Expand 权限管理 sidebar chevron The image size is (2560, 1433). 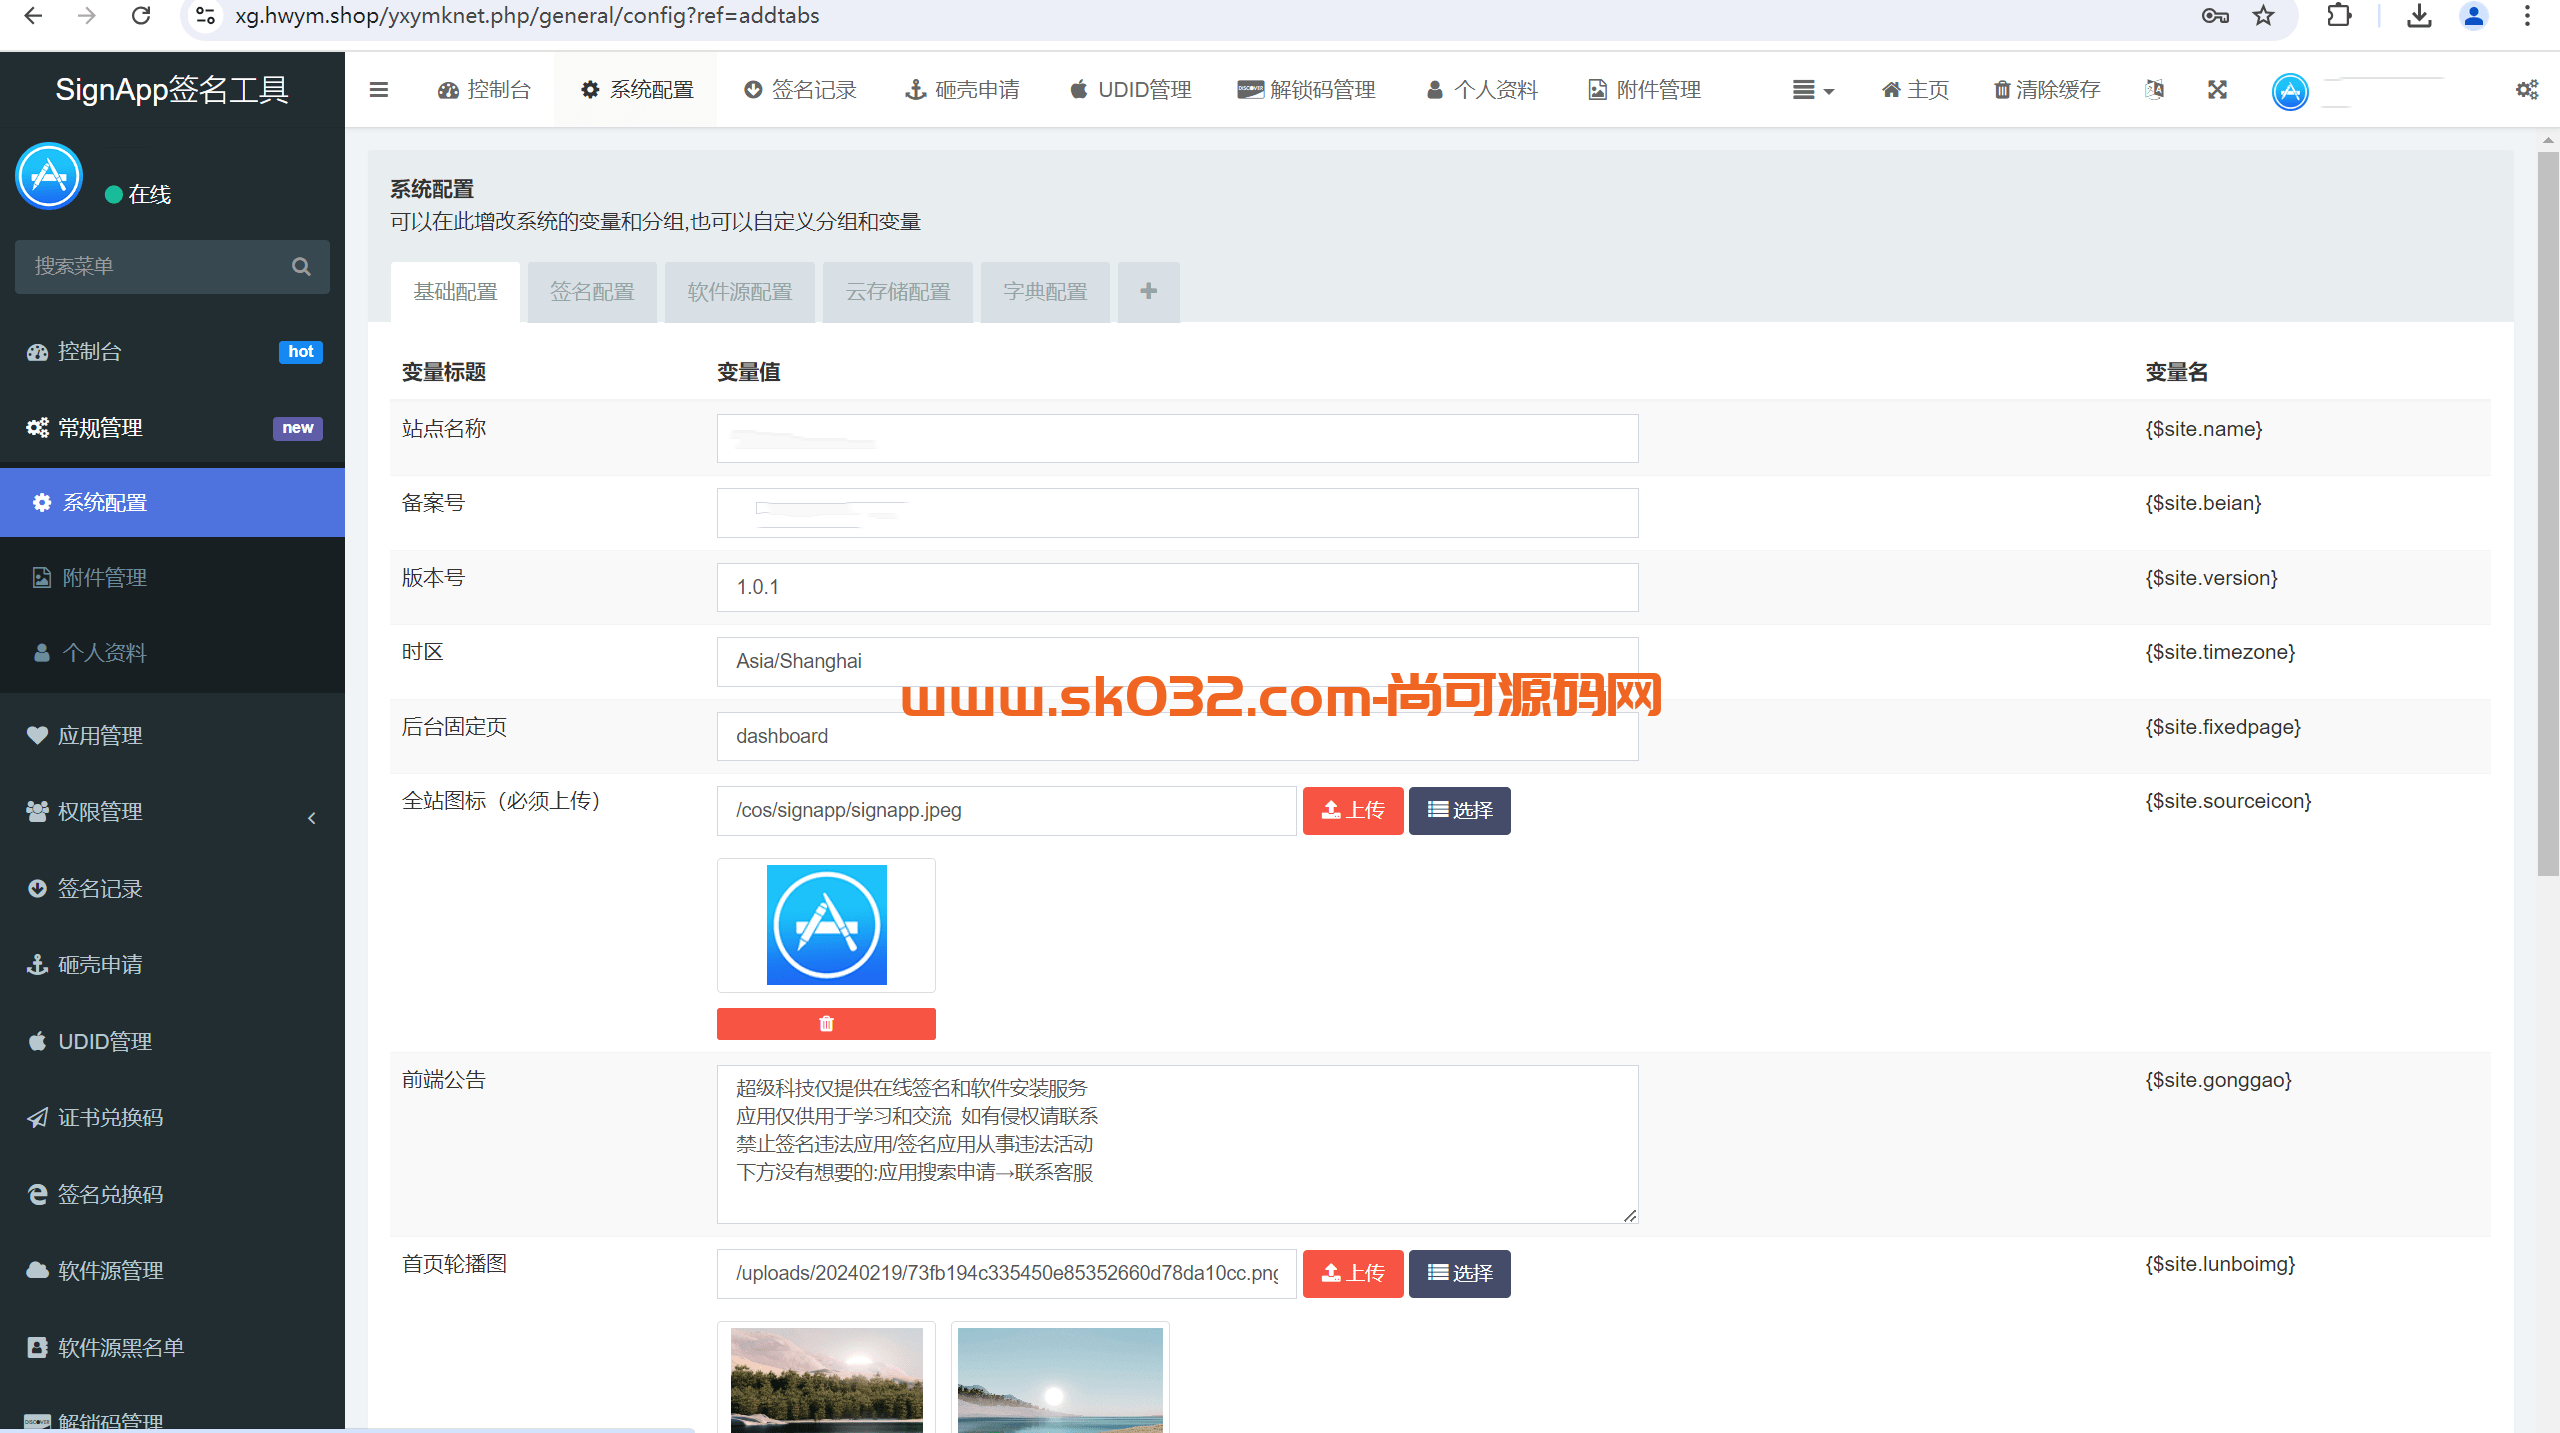click(312, 818)
